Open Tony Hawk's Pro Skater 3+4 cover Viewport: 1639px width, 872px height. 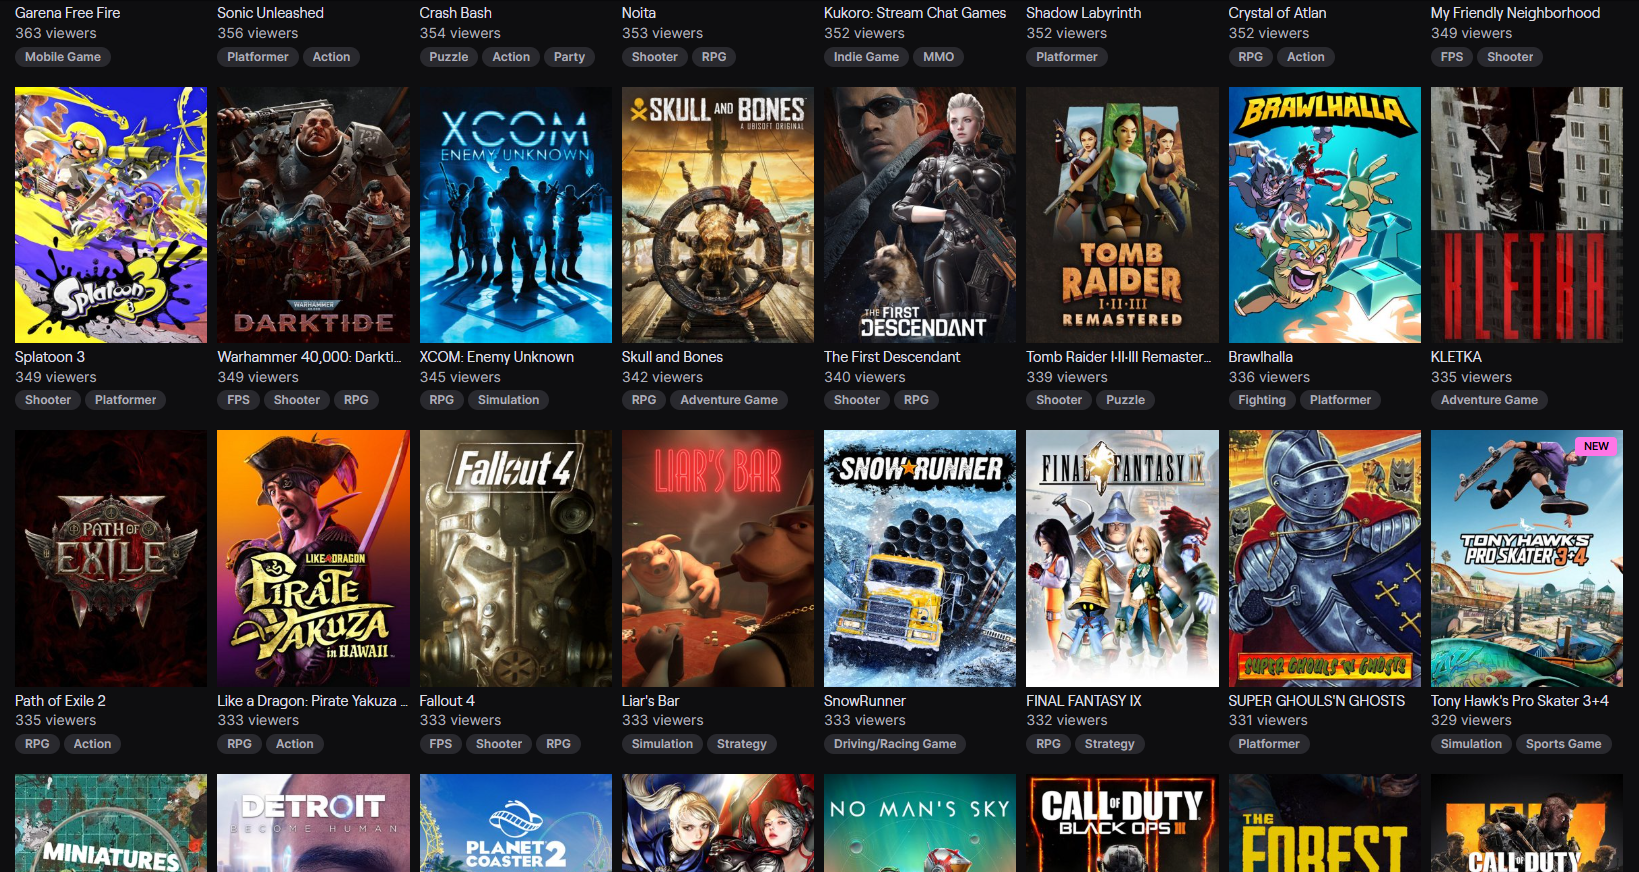tap(1527, 558)
